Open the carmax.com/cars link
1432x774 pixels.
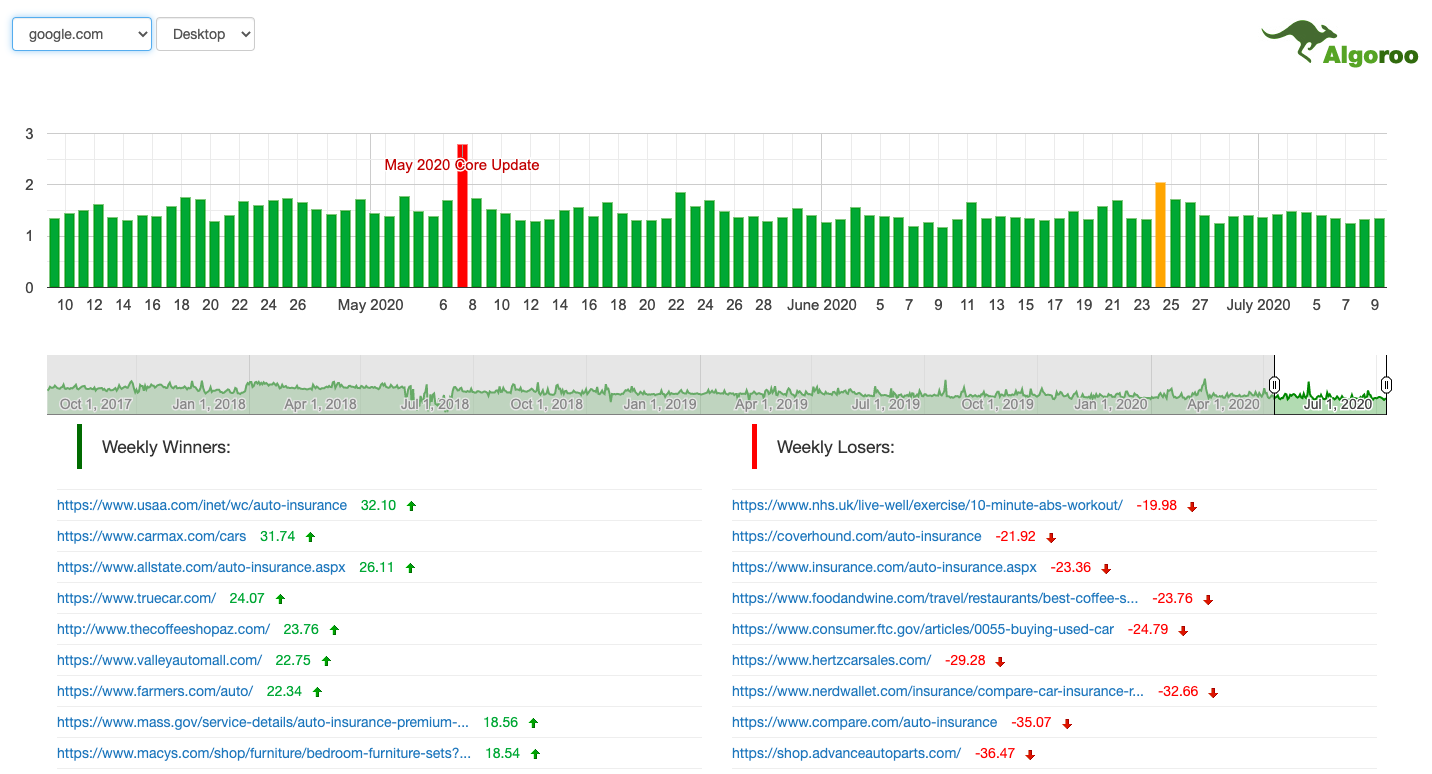(151, 536)
